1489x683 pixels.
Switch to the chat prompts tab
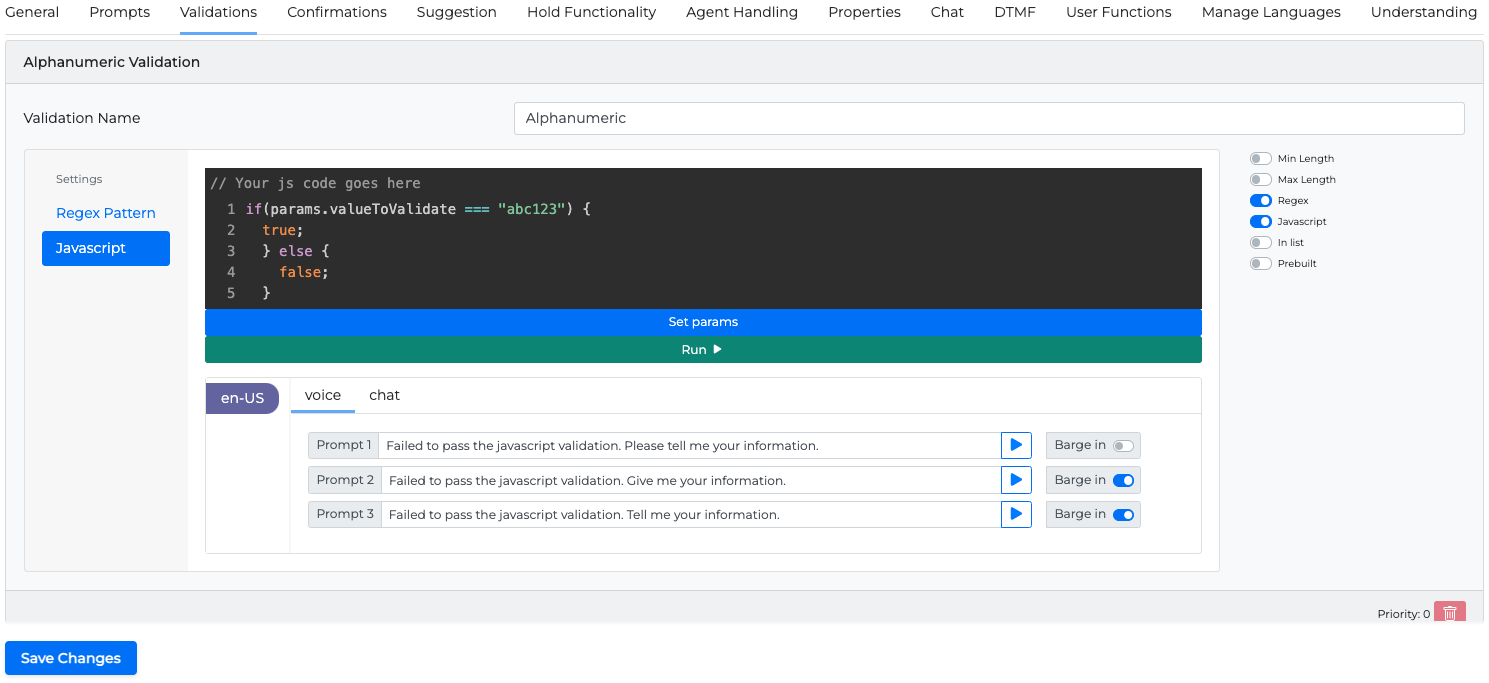384,395
